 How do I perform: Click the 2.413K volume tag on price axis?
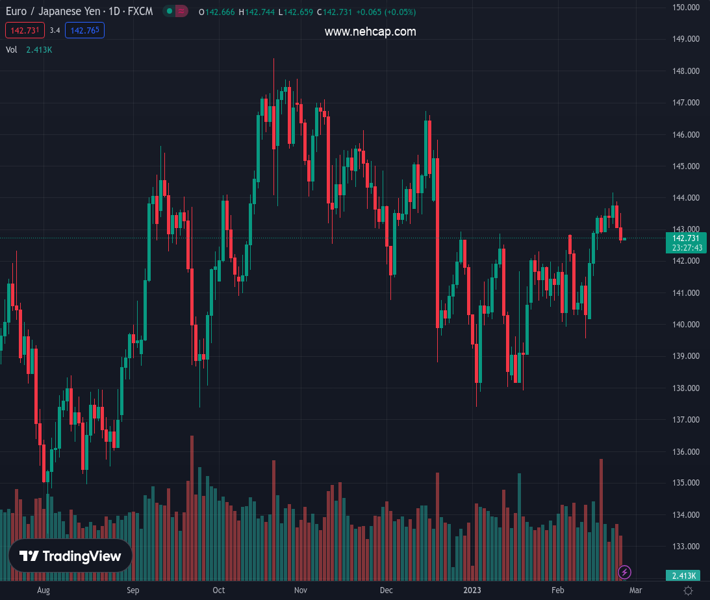685,576
